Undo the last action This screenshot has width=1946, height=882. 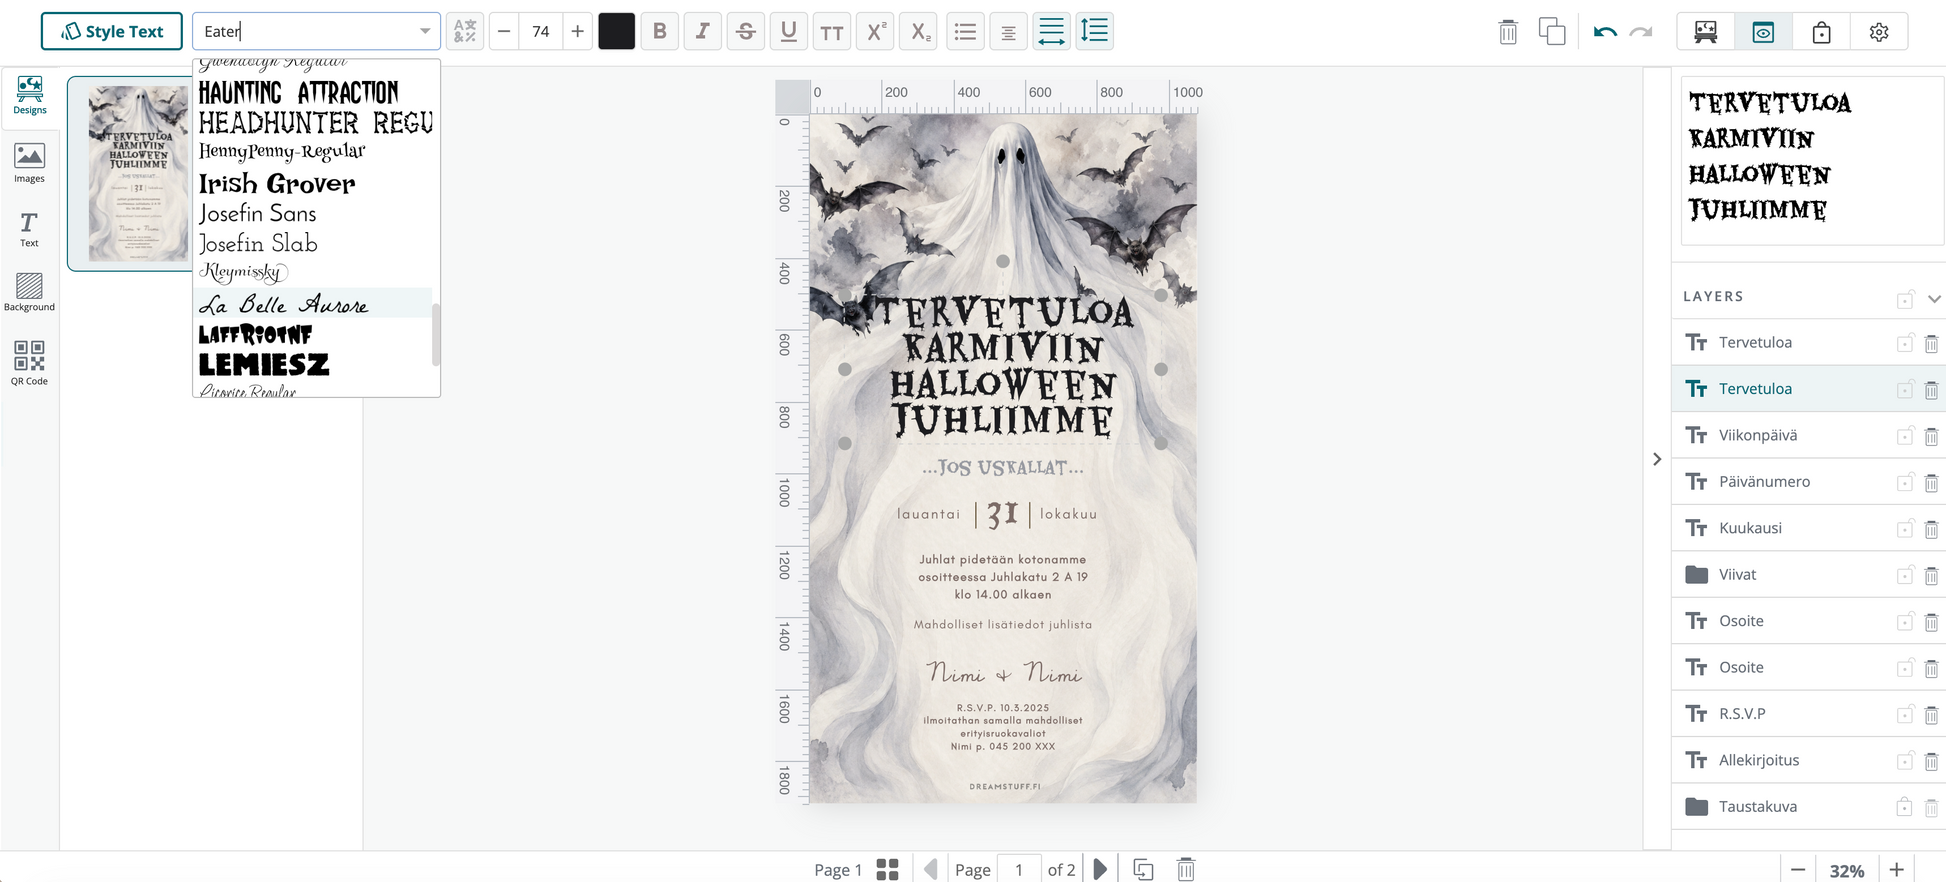click(x=1605, y=32)
